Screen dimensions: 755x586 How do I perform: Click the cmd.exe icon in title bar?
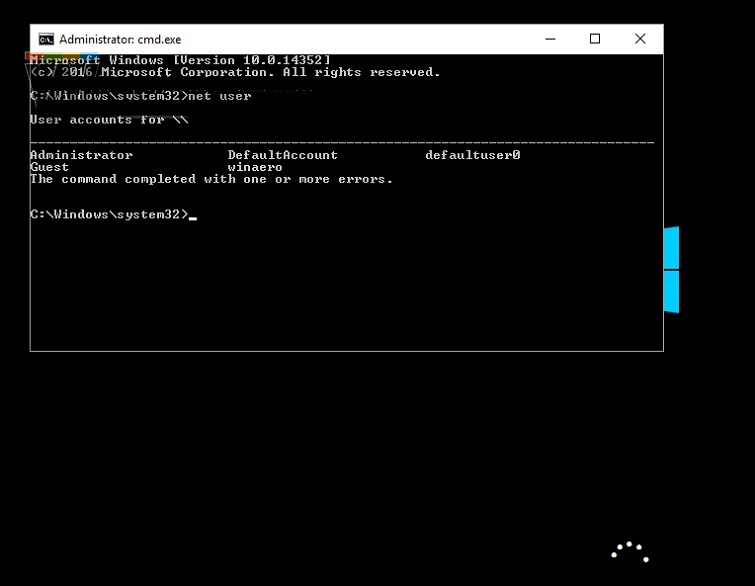tap(46, 39)
